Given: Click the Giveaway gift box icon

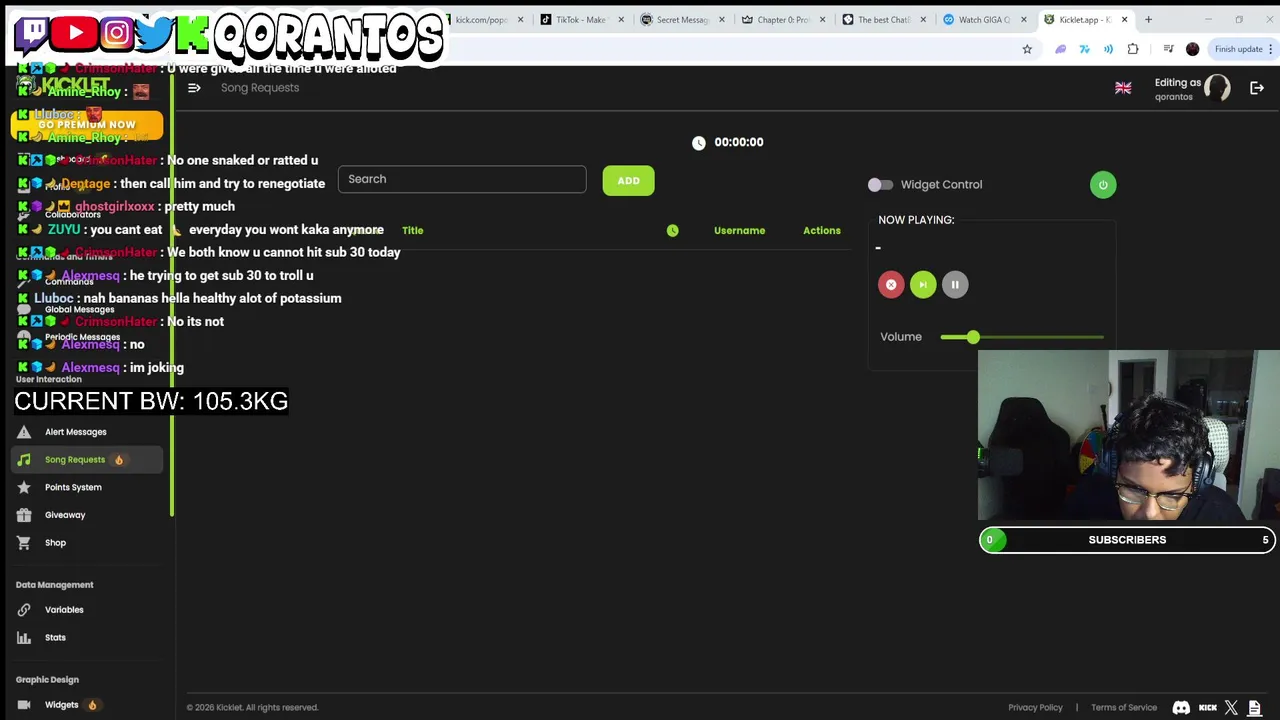Looking at the screenshot, I should 24,515.
